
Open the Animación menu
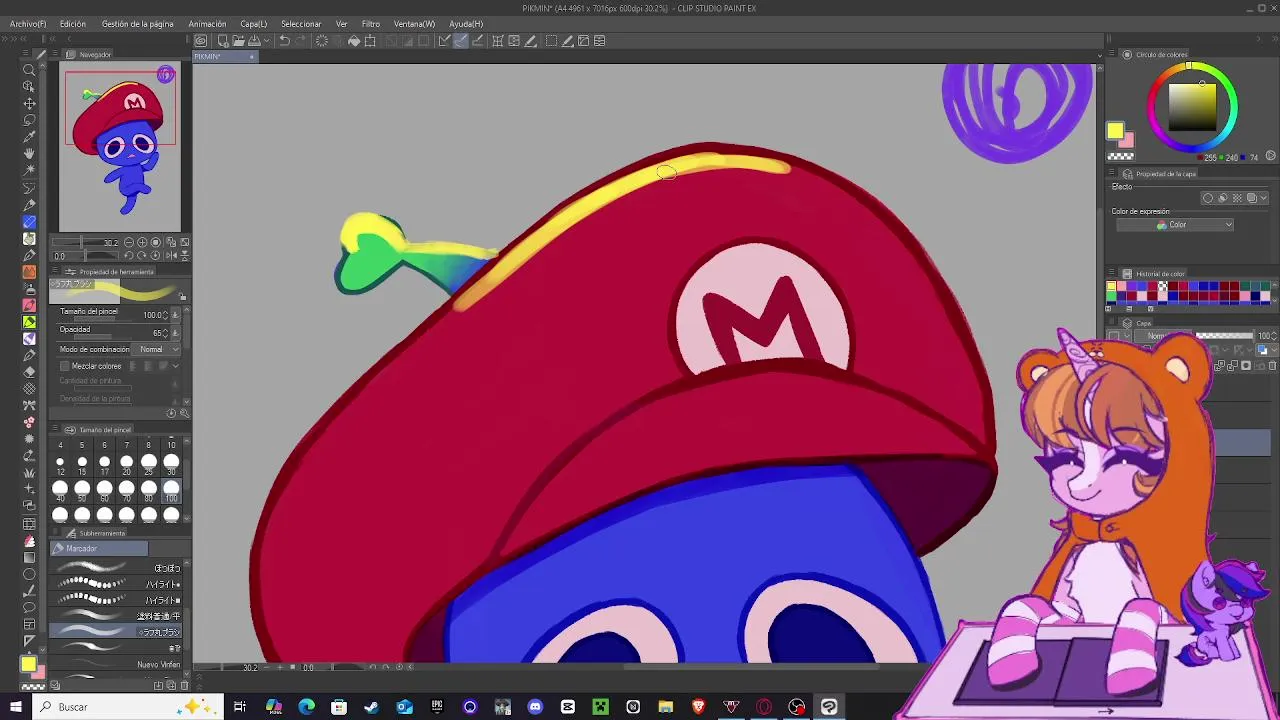pos(207,24)
